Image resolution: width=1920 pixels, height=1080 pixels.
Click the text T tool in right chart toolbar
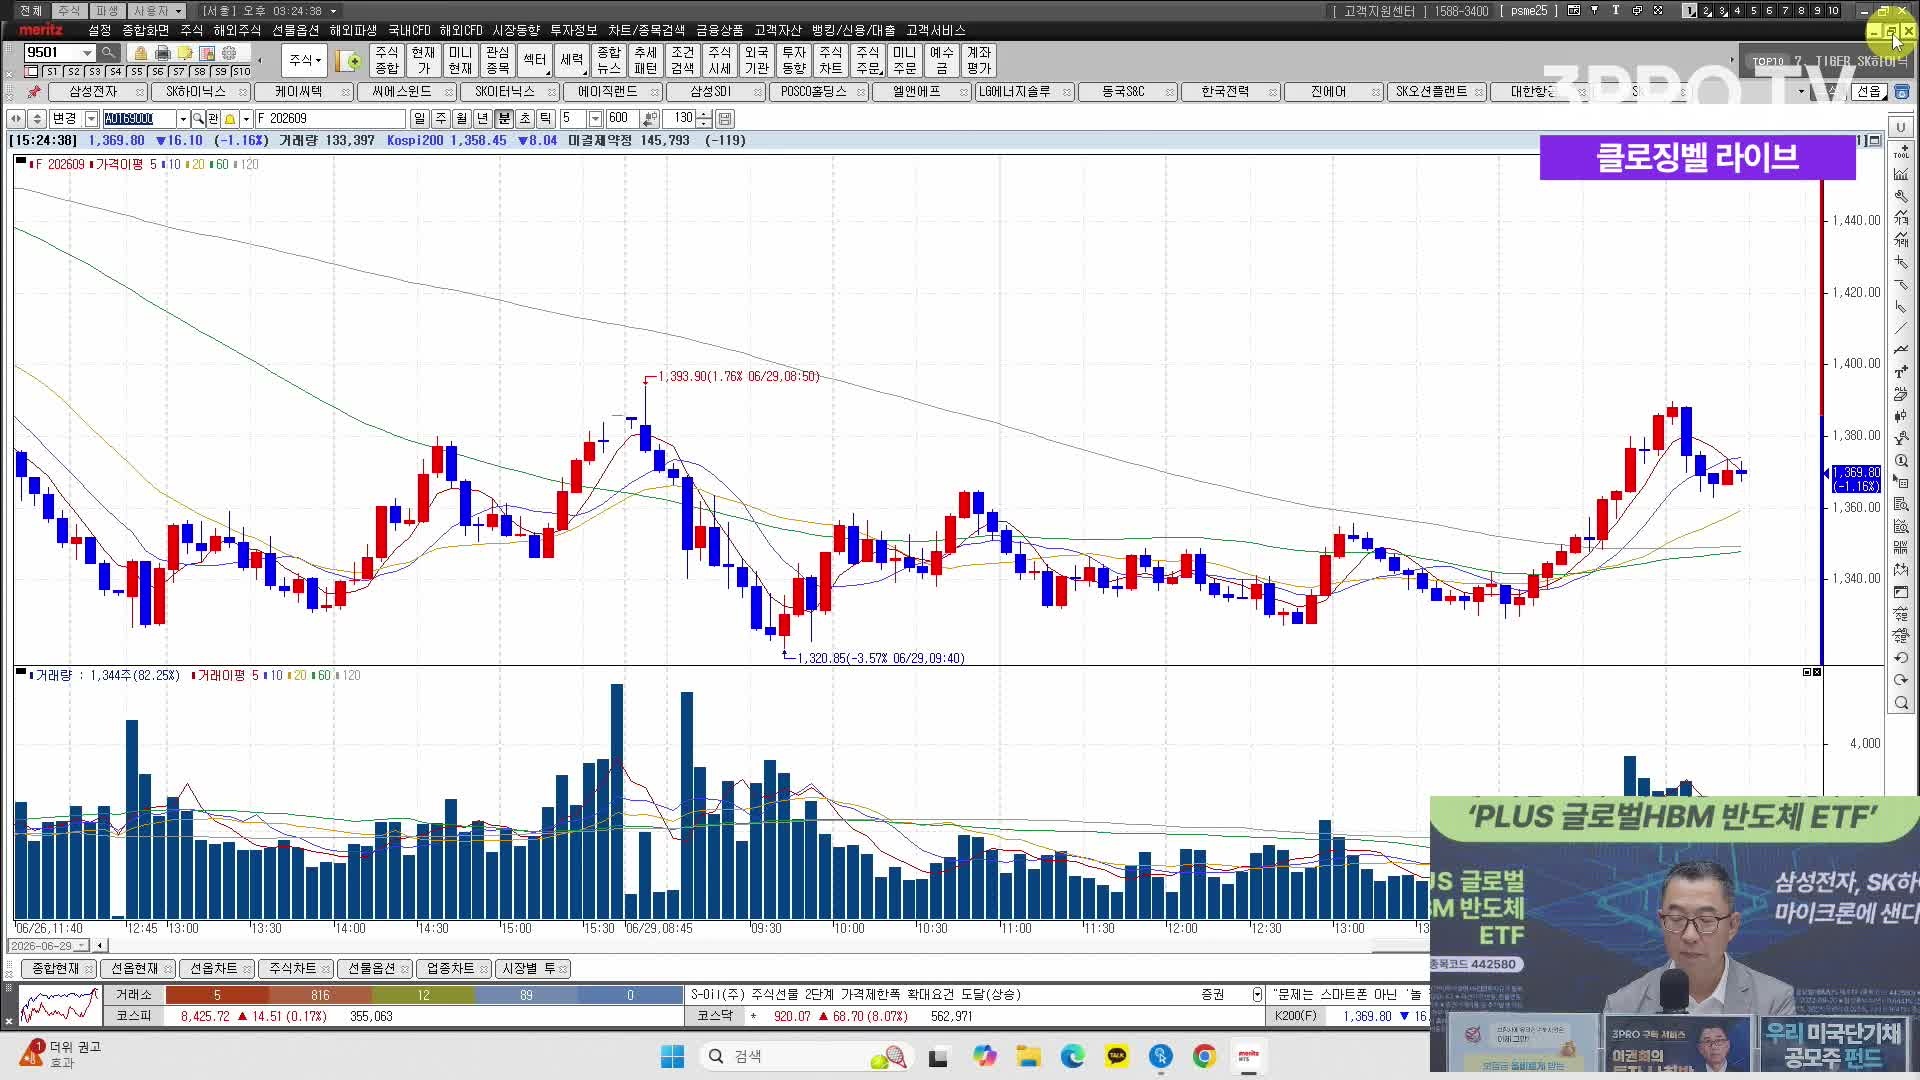[x=1901, y=372]
